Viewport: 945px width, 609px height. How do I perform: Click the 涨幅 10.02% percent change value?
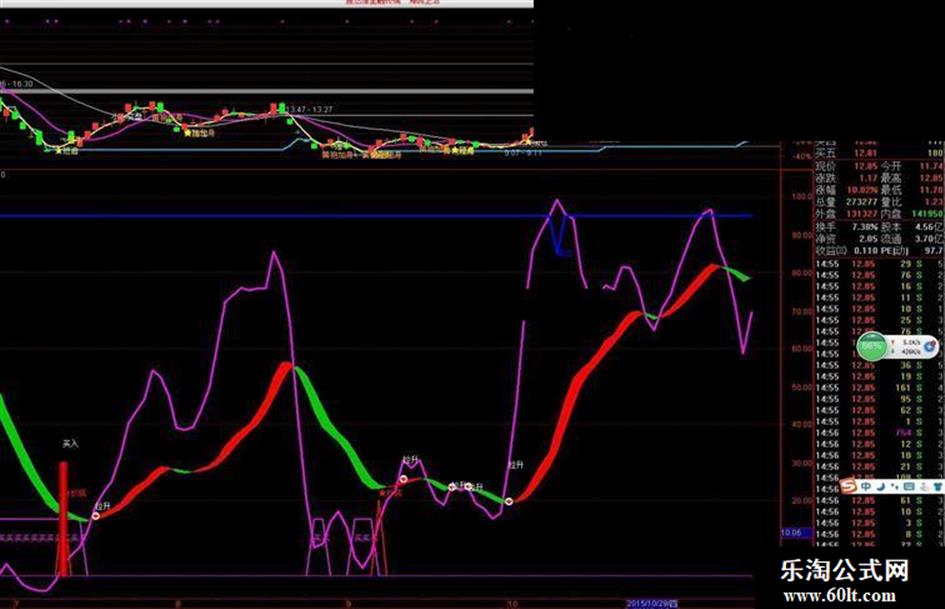point(862,190)
